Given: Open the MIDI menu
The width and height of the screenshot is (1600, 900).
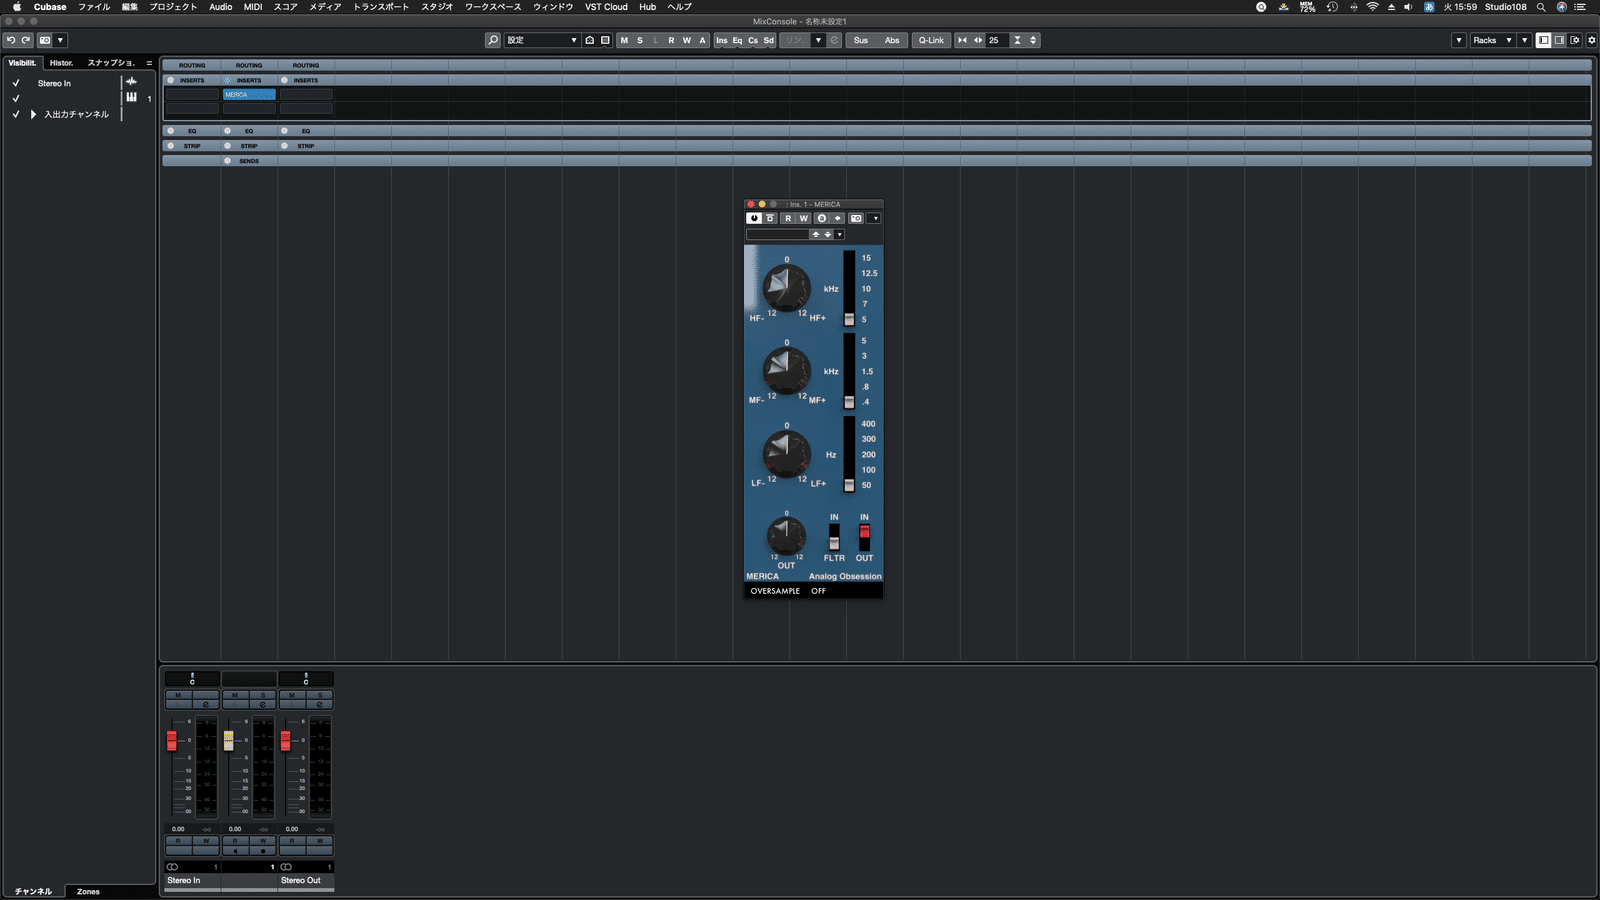Looking at the screenshot, I should 253,7.
